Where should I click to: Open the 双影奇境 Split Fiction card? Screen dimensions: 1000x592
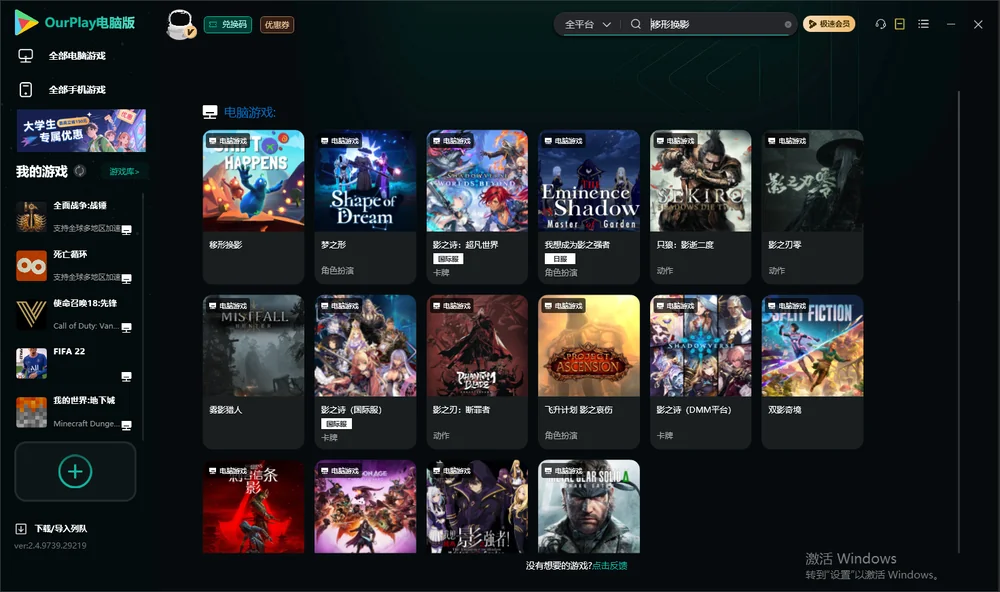pyautogui.click(x=812, y=372)
